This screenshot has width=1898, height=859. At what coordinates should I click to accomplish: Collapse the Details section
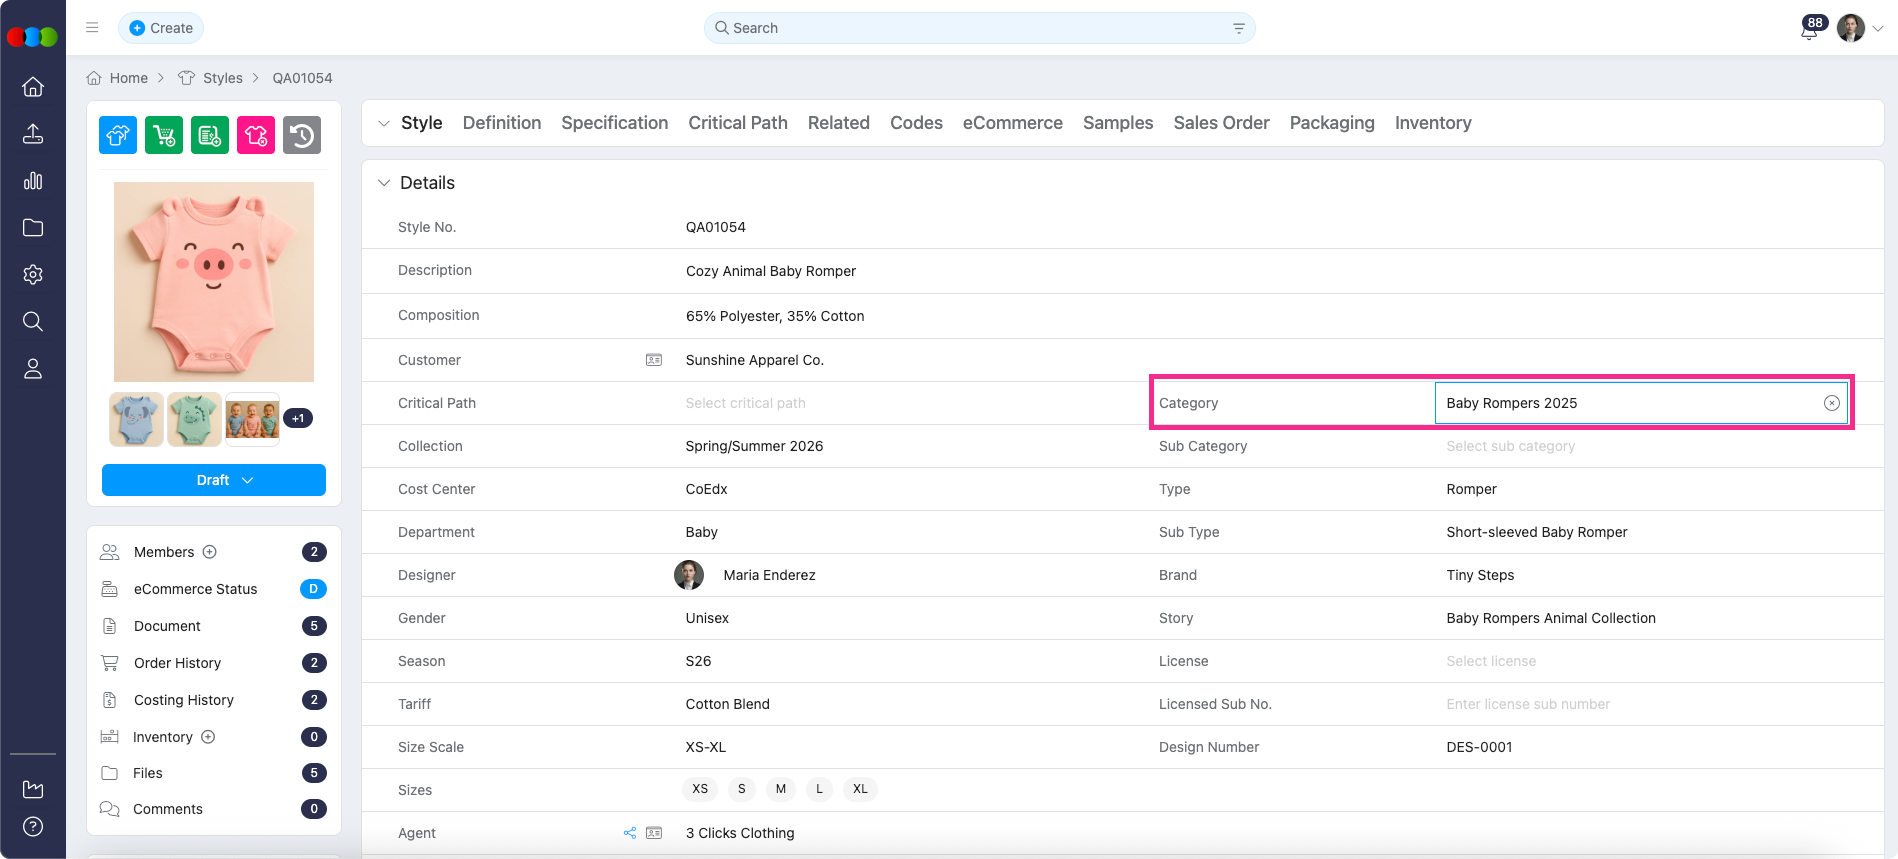[x=384, y=183]
